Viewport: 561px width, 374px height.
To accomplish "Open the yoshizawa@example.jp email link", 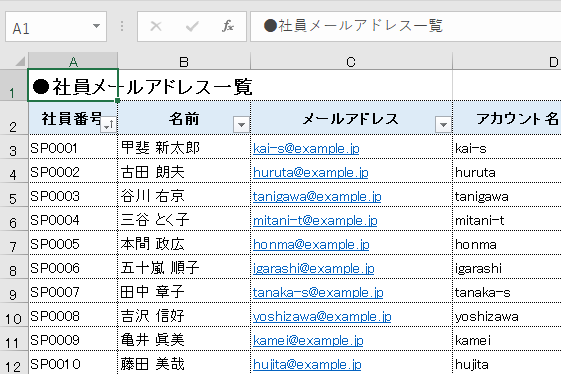I will pos(322,316).
